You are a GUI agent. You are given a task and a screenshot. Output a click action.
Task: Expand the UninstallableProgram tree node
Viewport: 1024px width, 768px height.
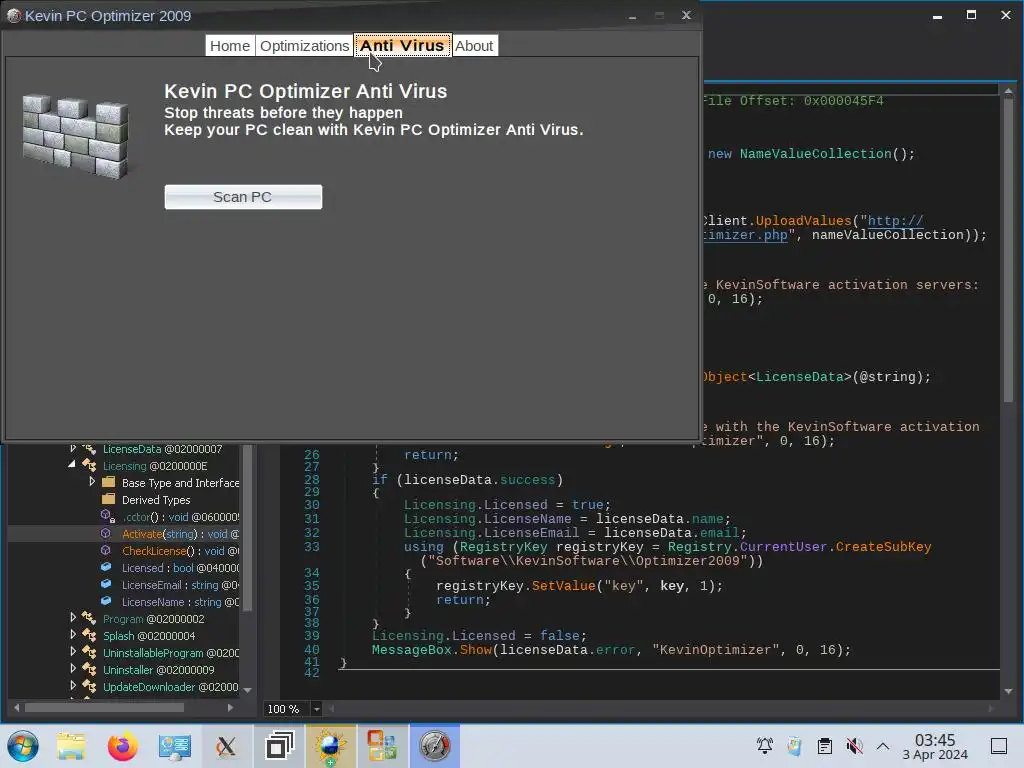(x=73, y=652)
